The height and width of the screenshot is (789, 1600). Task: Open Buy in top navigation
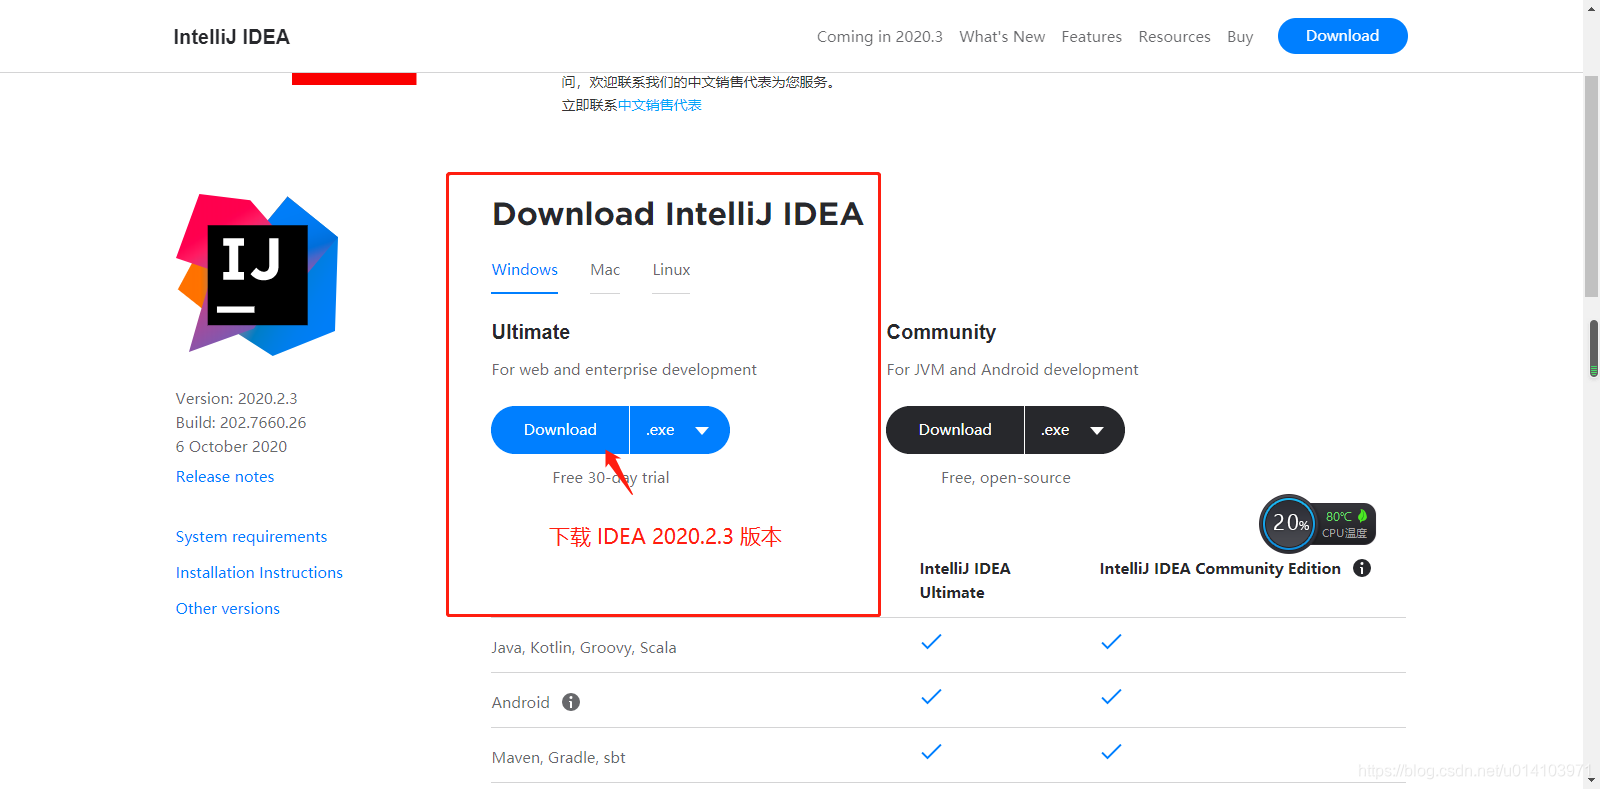coord(1240,37)
